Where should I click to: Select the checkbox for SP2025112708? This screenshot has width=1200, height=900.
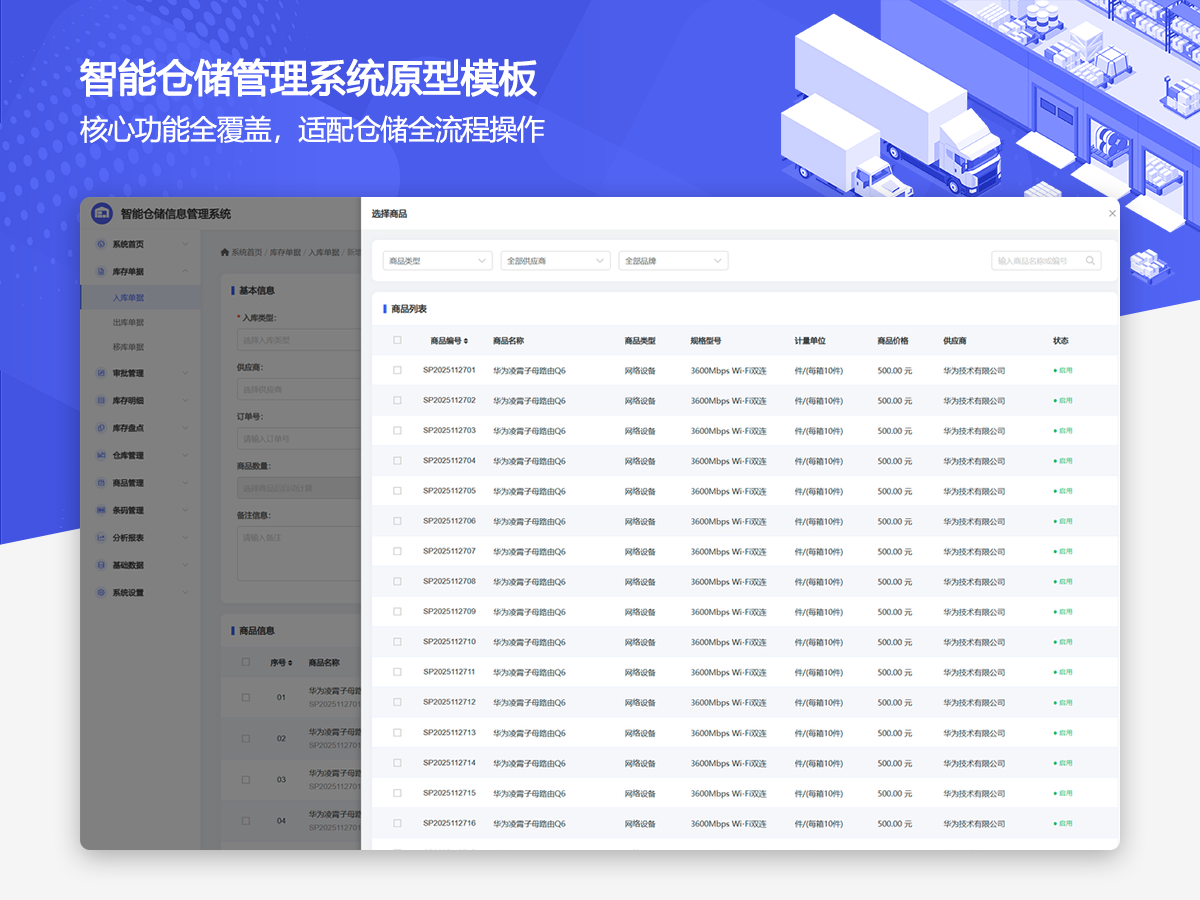coord(397,581)
